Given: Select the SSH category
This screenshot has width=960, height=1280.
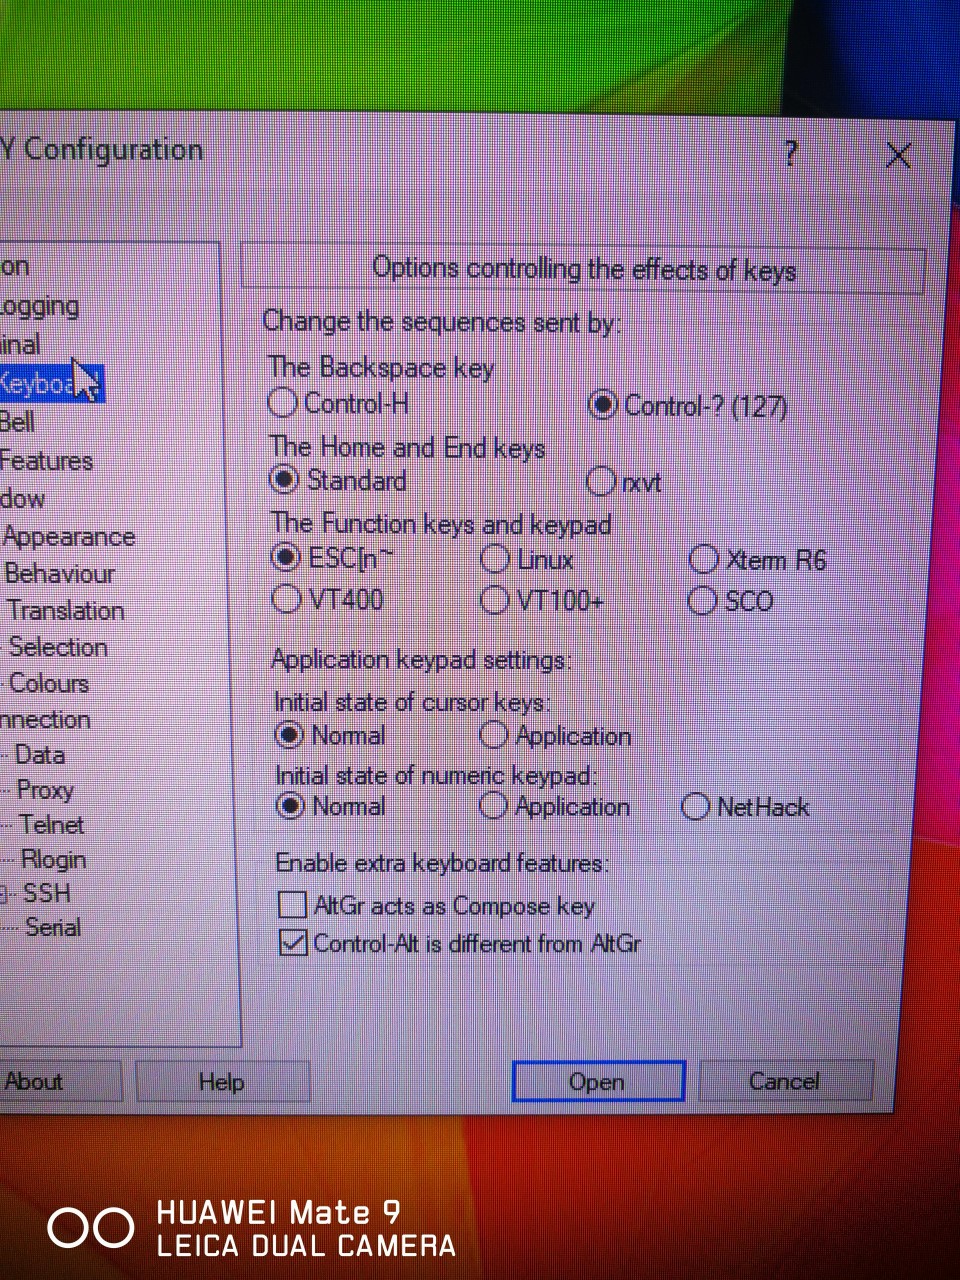Looking at the screenshot, I should [47, 893].
